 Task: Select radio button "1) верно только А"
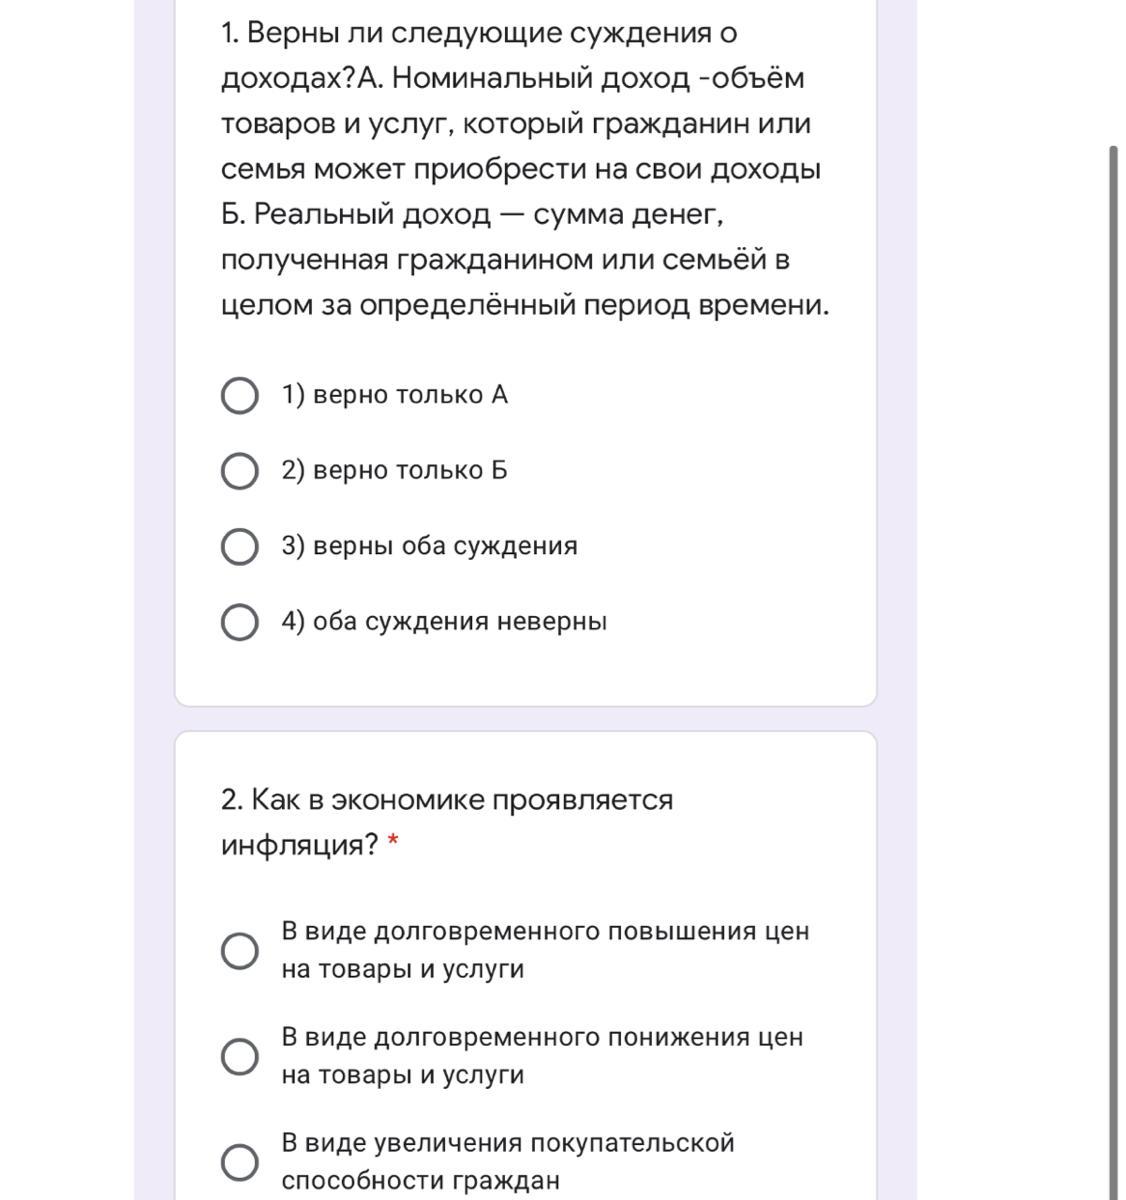pyautogui.click(x=239, y=395)
